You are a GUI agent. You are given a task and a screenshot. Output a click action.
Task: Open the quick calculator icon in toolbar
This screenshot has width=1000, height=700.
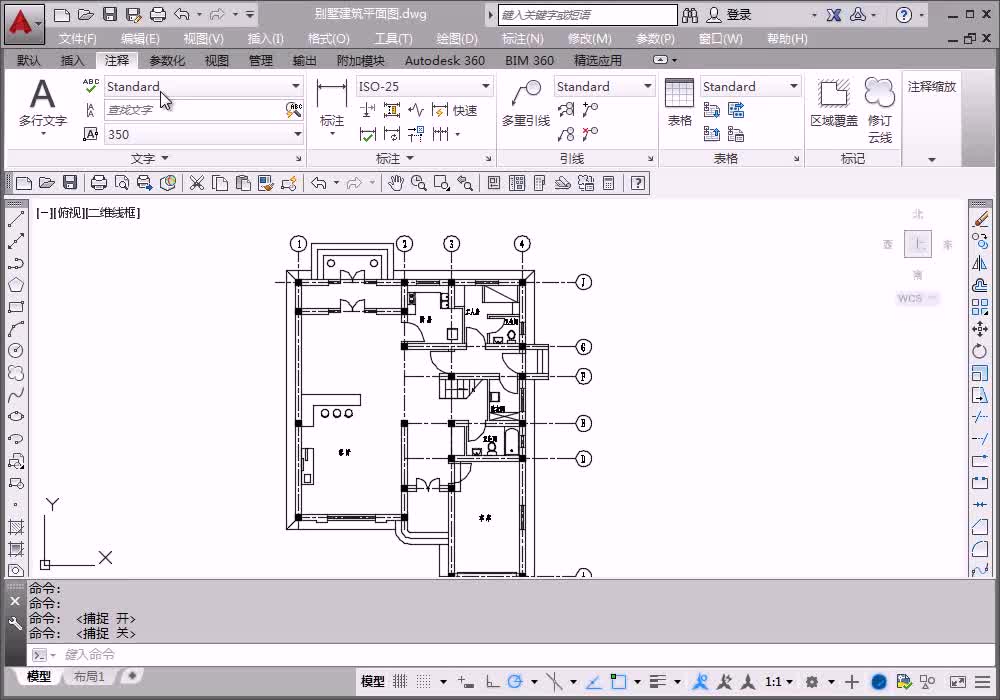pyautogui.click(x=610, y=183)
